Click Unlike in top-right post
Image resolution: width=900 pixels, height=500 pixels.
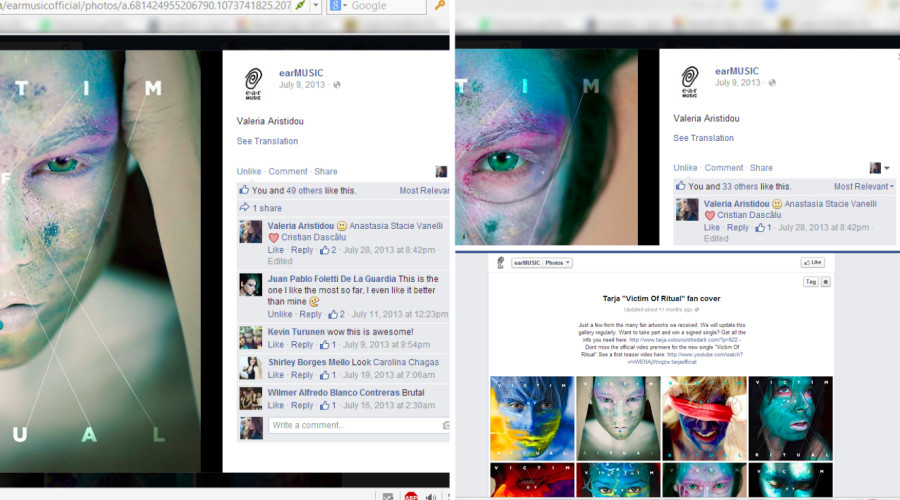click(x=685, y=168)
